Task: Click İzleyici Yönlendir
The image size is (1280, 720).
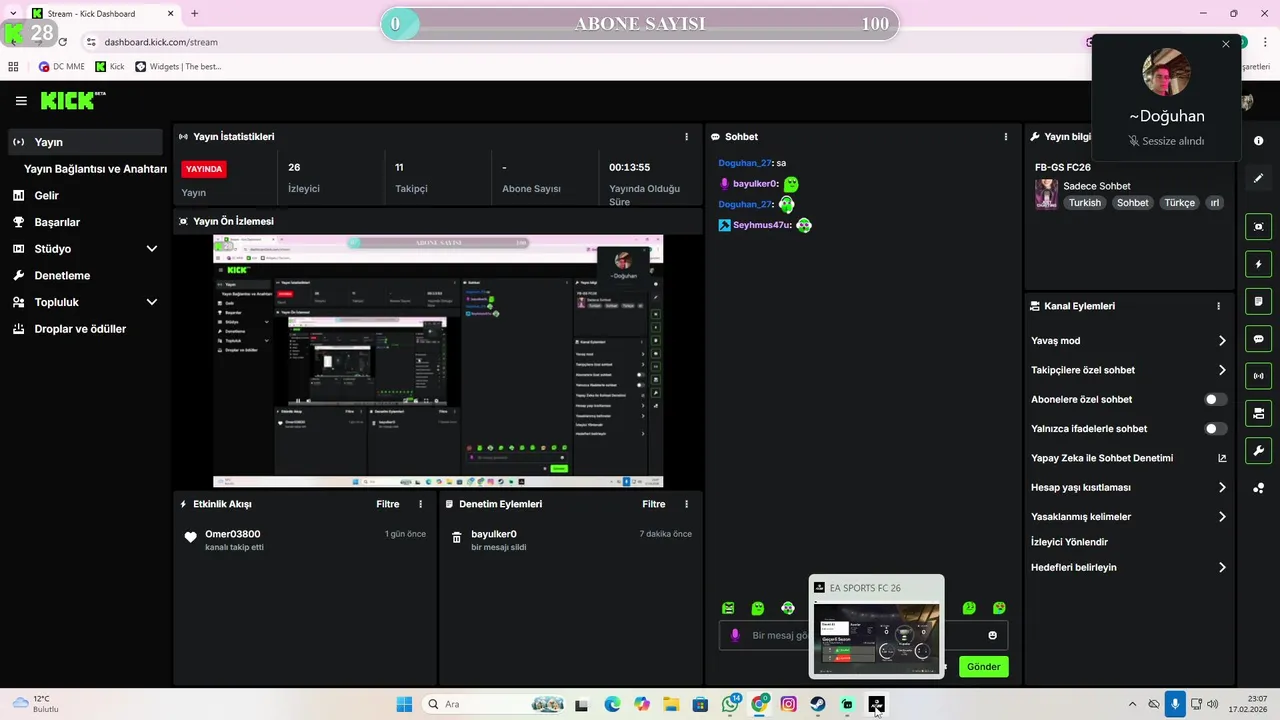Action: pyautogui.click(x=1069, y=542)
